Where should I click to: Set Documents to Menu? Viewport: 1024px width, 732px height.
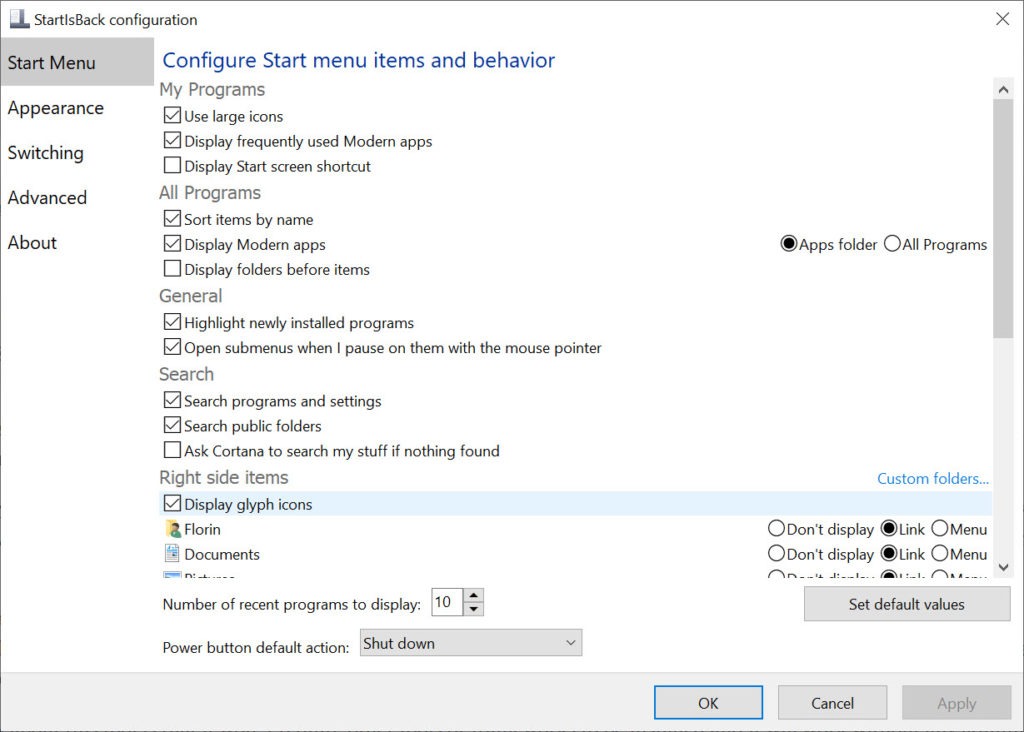click(x=940, y=553)
